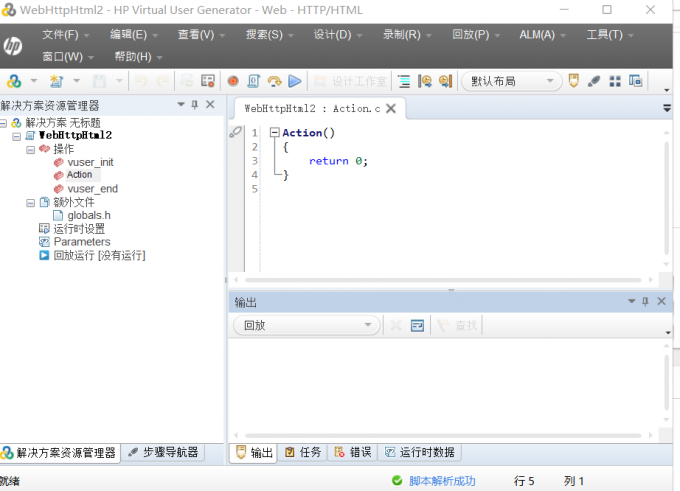Switch to the 步骤导航器 bottom tab
The image size is (680, 491).
click(163, 453)
